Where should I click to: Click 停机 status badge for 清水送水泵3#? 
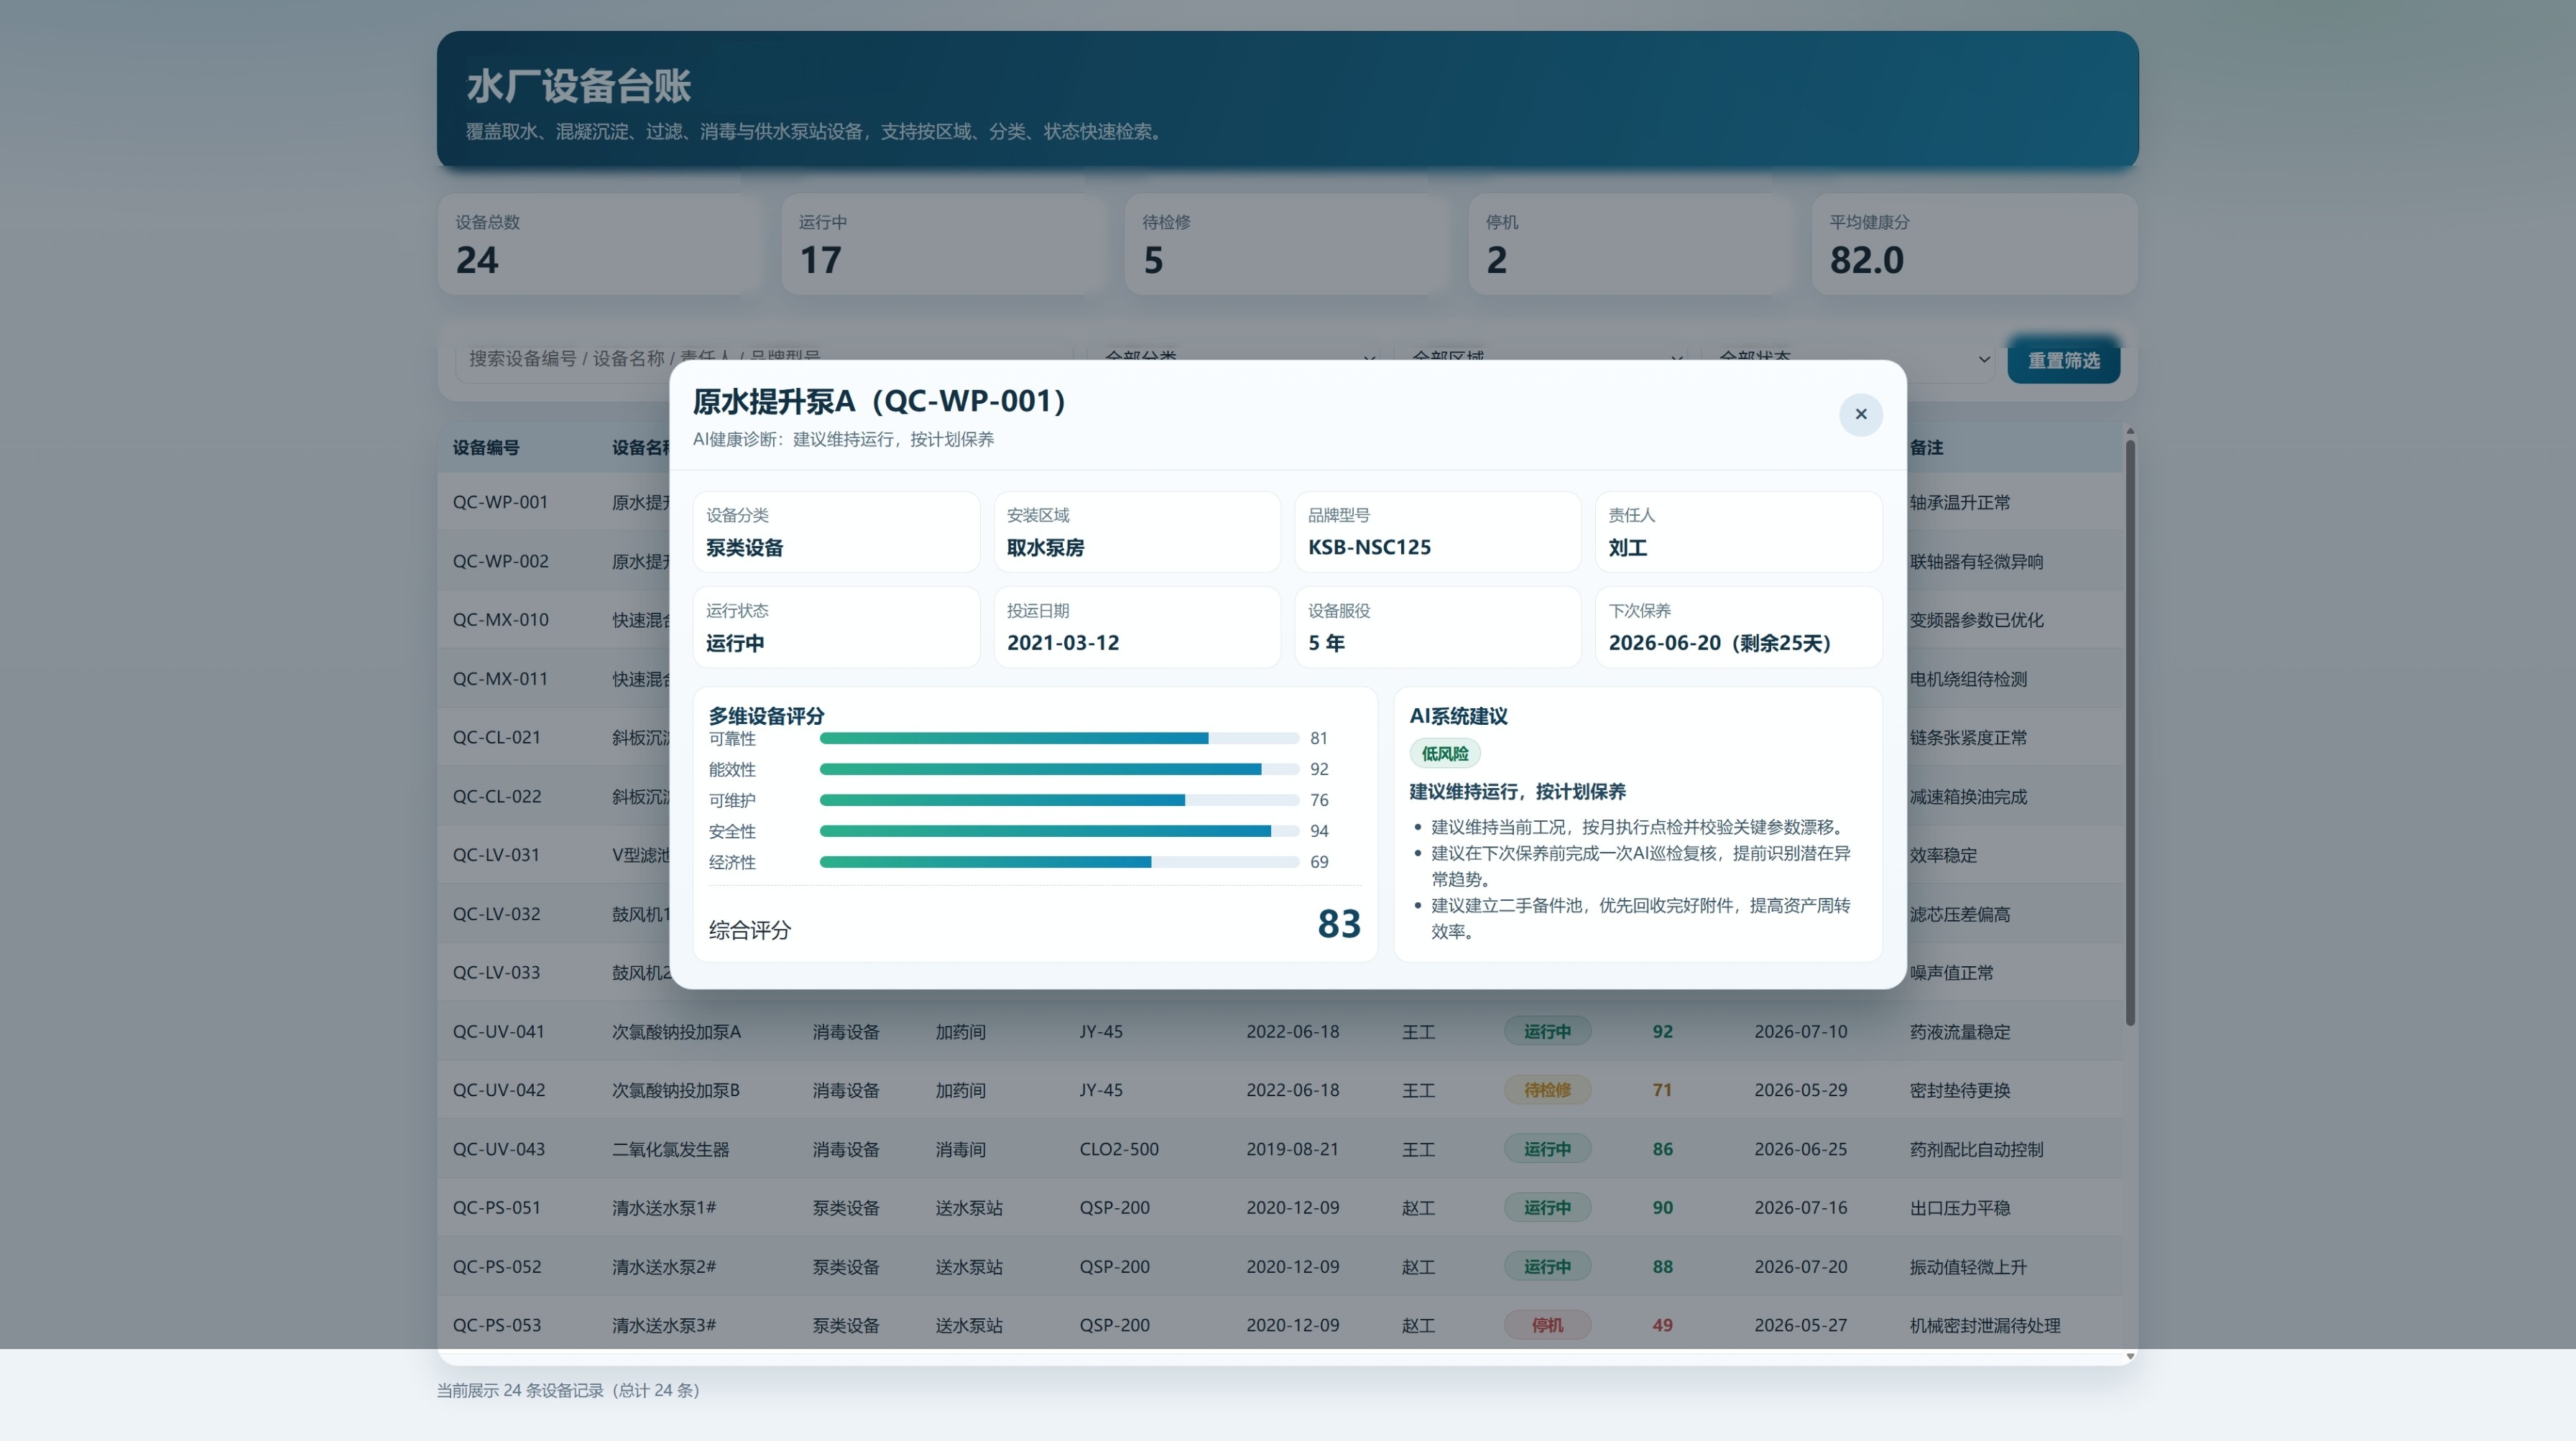click(1547, 1325)
